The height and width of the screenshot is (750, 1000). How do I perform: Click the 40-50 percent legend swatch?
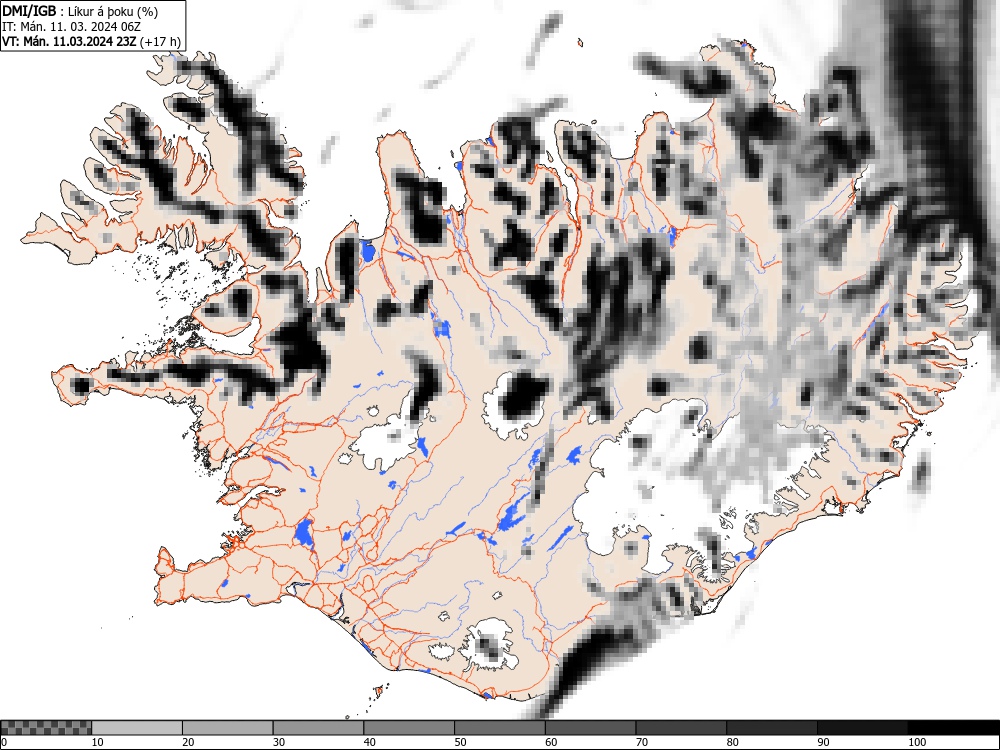(409, 728)
